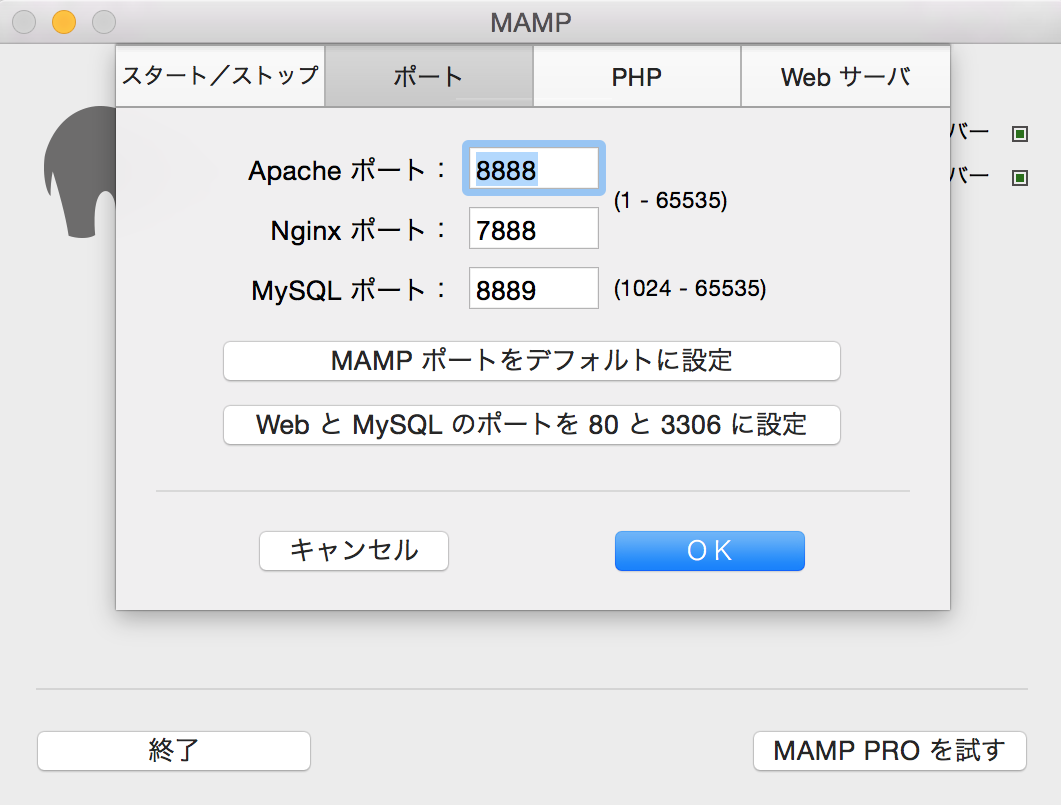Click the grayed close button of MAMP window

coord(23,20)
